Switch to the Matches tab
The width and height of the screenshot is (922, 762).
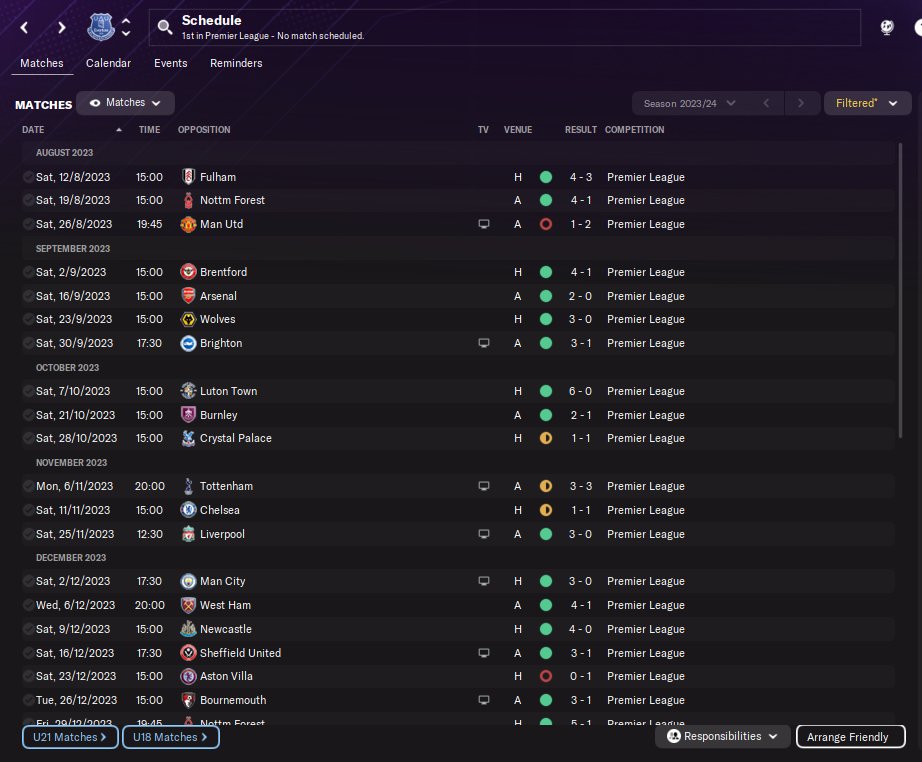[42, 63]
